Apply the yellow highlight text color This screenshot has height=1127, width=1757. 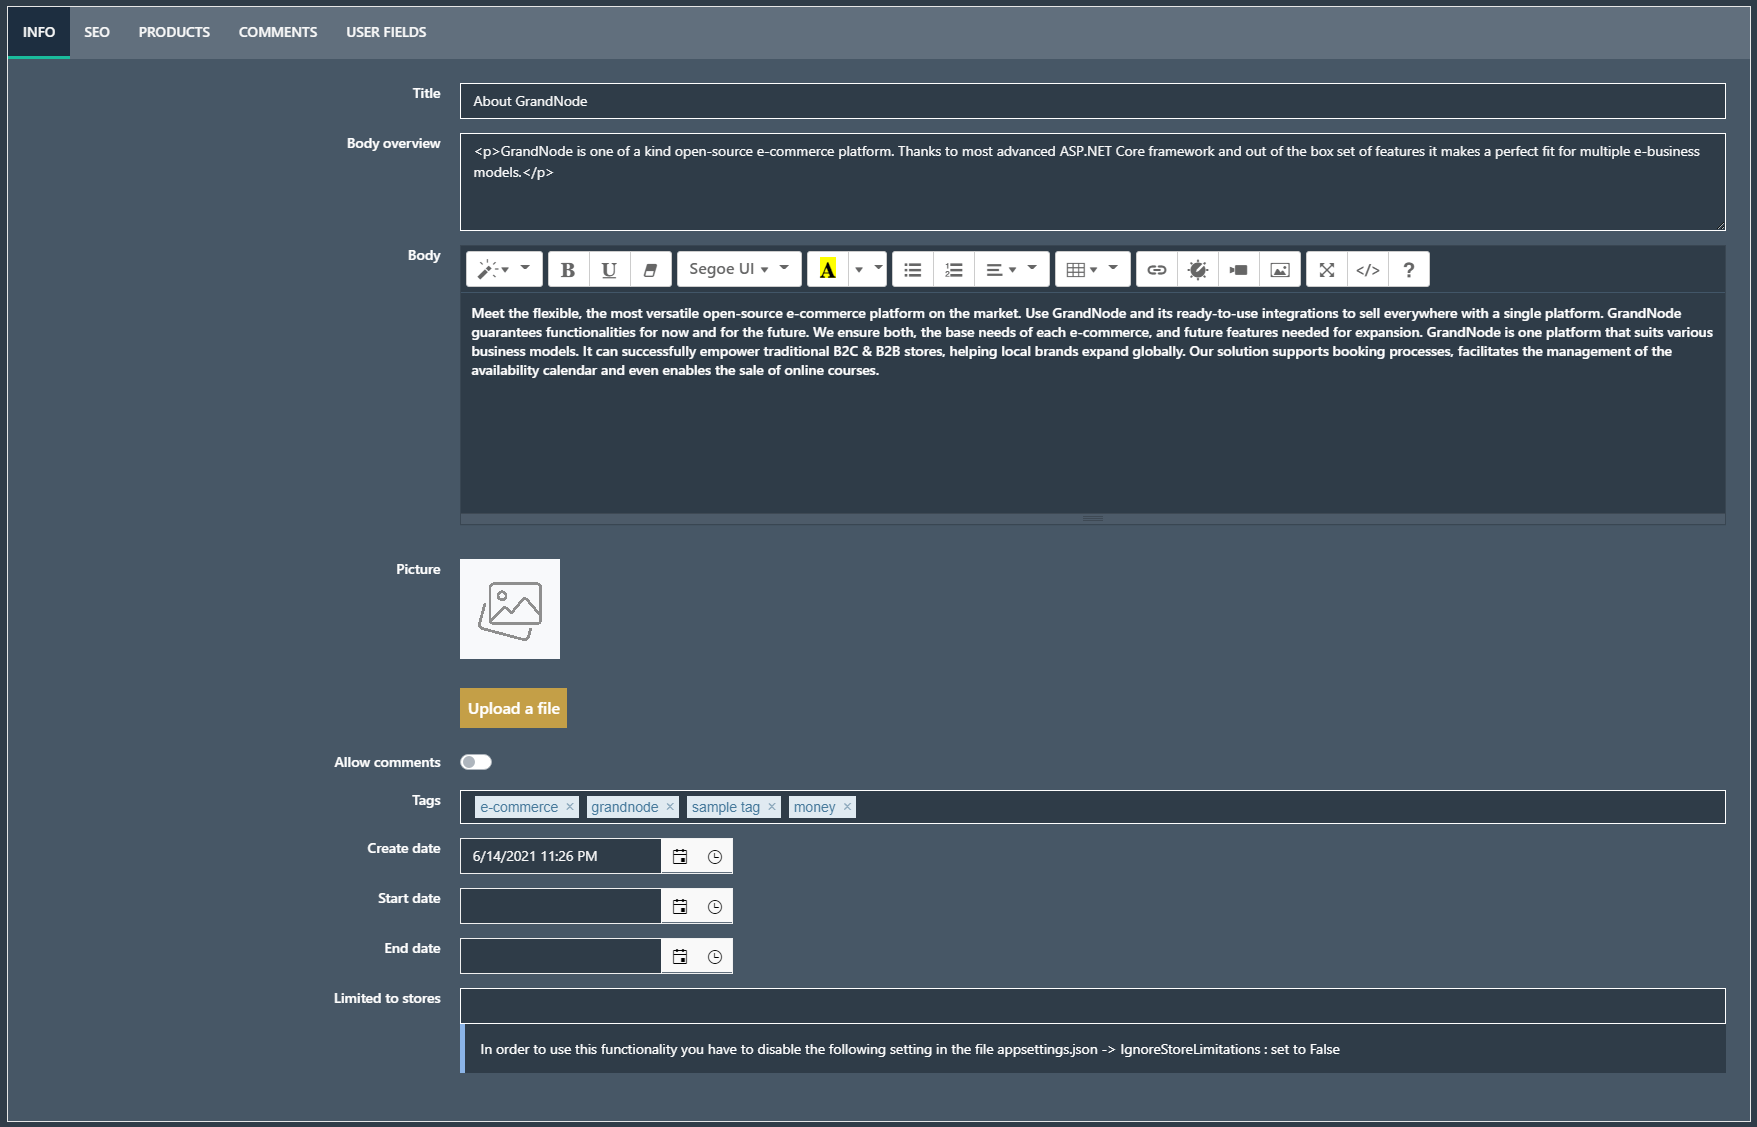coord(827,269)
